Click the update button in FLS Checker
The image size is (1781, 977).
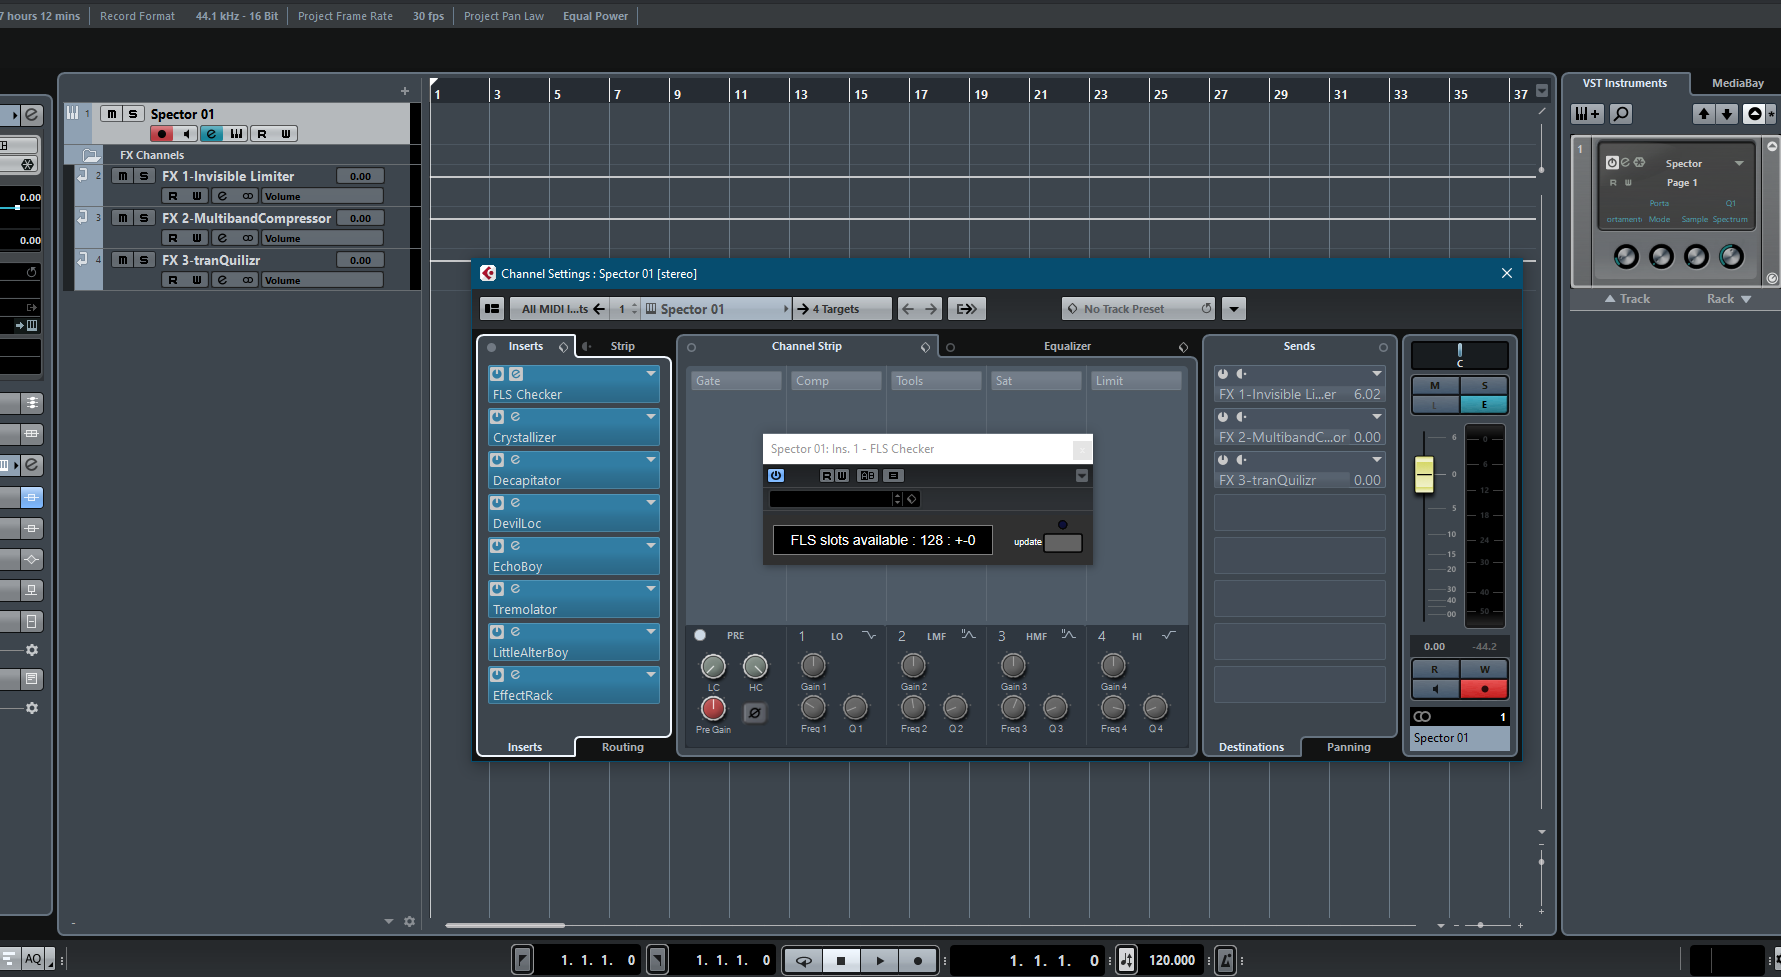point(1063,542)
